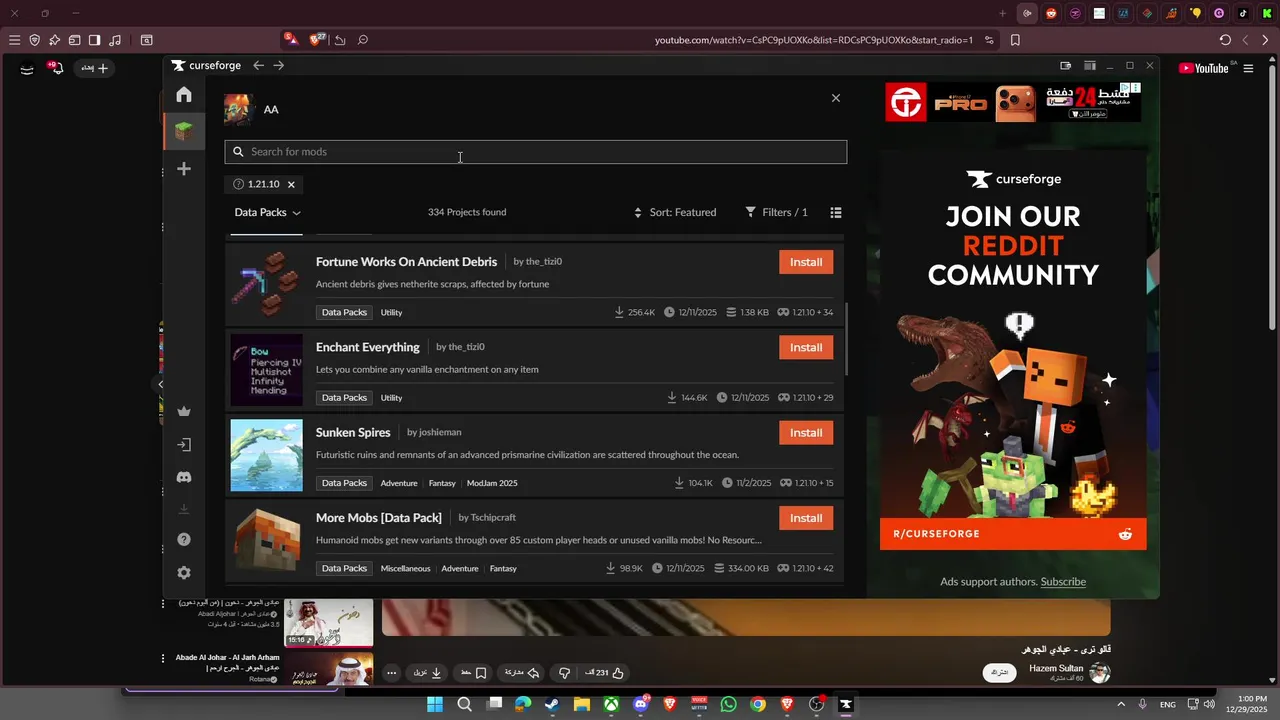The width and height of the screenshot is (1280, 720).
Task: Open WhatsApp from the taskbar
Action: pos(728,704)
